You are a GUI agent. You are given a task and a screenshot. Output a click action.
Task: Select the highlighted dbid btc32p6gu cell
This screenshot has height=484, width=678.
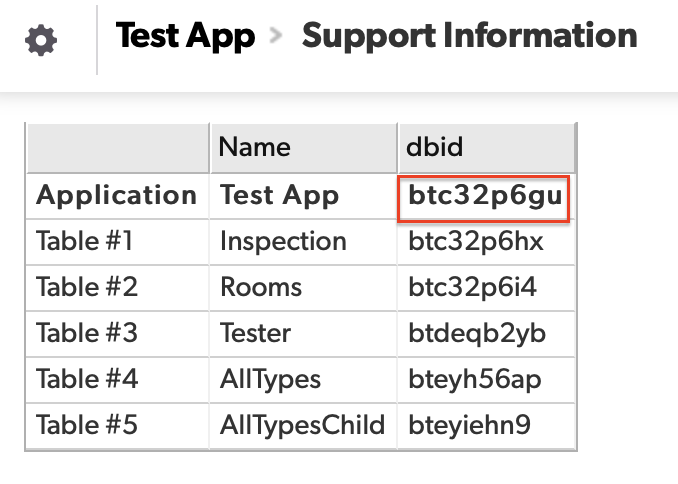485,196
